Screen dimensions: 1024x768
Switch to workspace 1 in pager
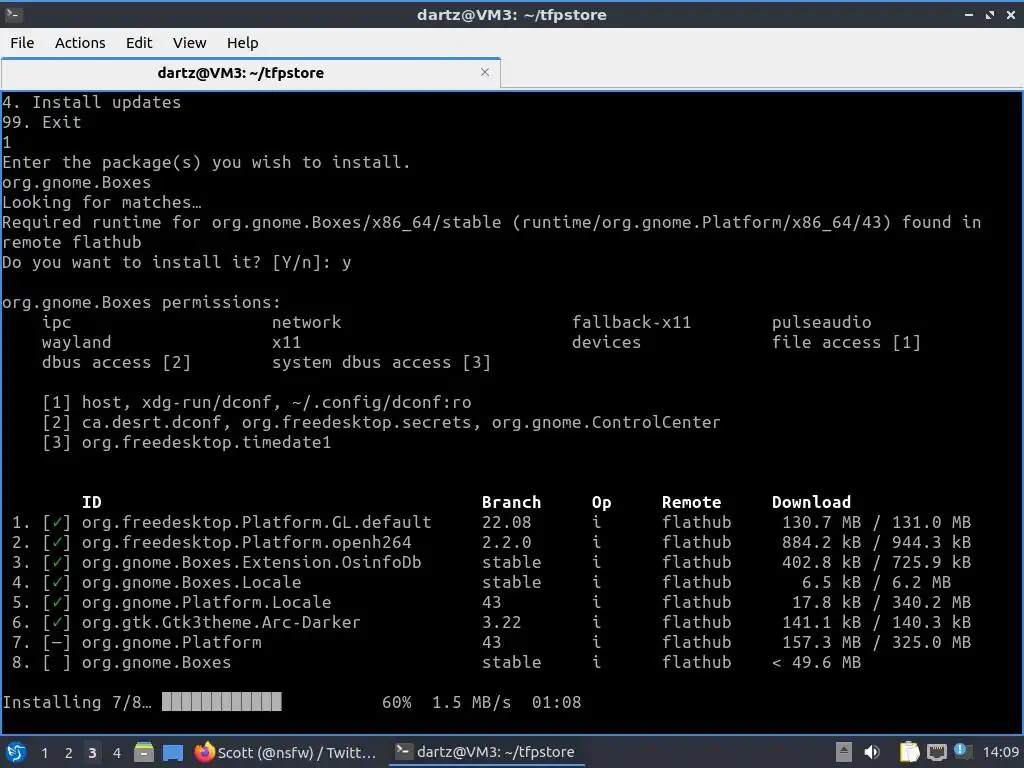(x=44, y=753)
